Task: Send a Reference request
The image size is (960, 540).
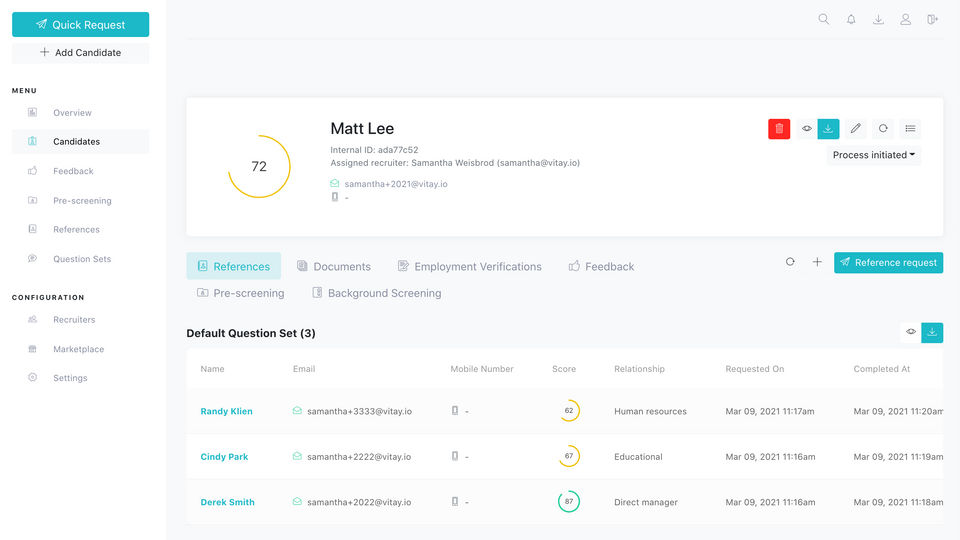Action: point(888,263)
